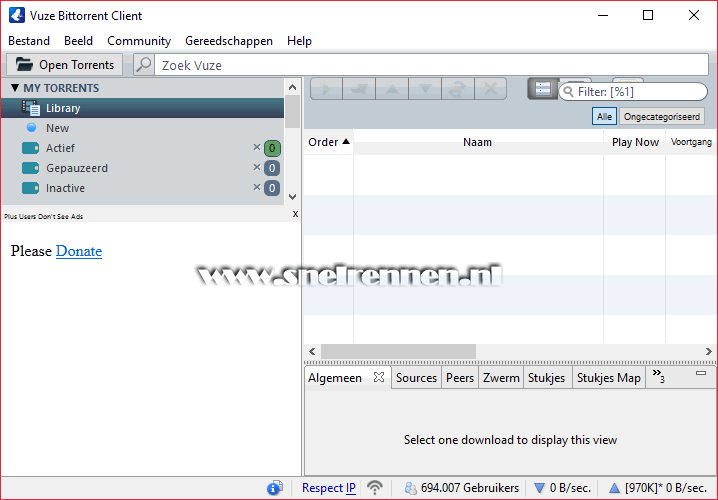Open the Gereedschappen menu
This screenshot has width=718, height=500.
[228, 41]
